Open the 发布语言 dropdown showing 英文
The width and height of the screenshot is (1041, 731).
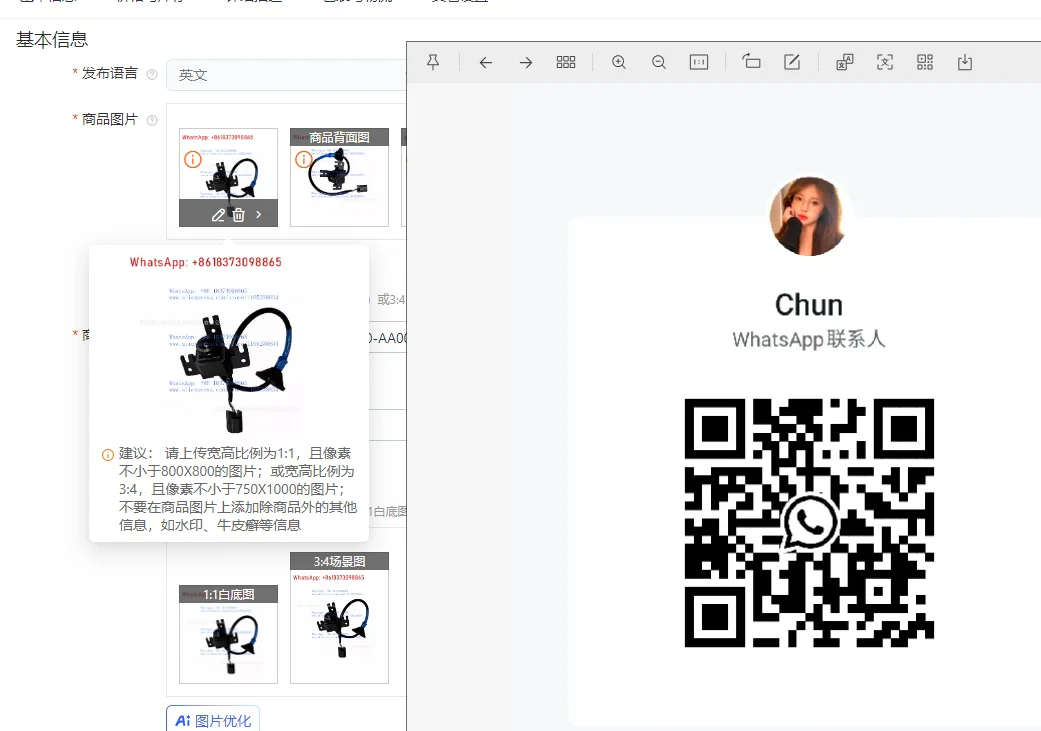(286, 75)
